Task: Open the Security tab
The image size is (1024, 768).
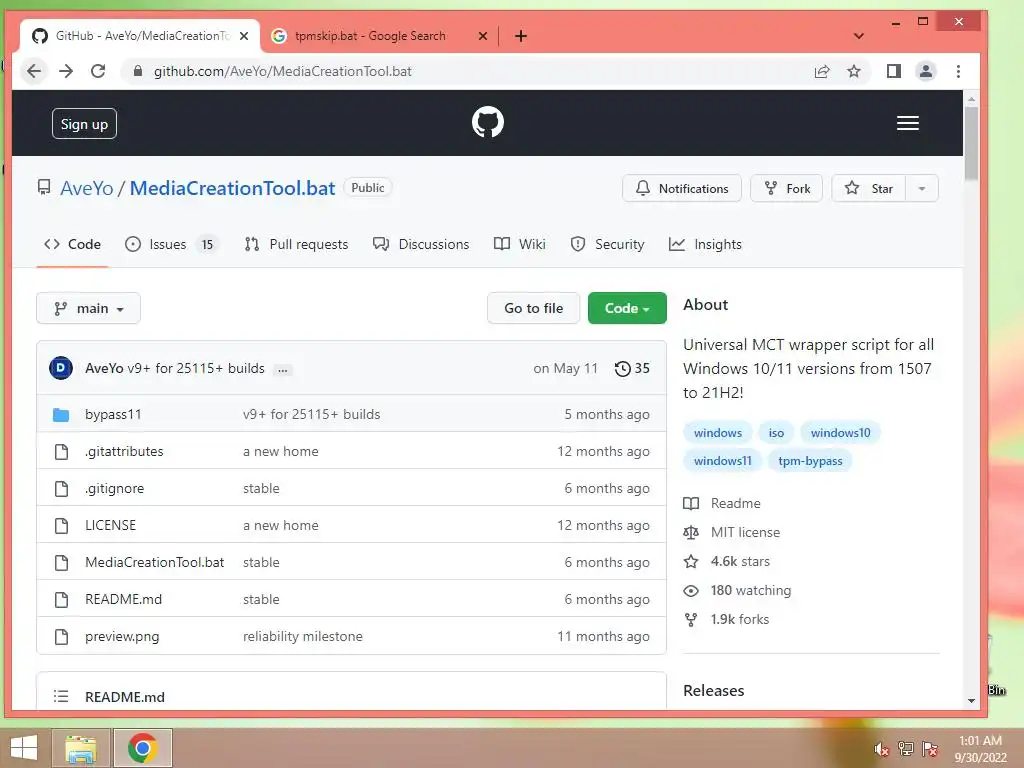Action: click(x=607, y=244)
